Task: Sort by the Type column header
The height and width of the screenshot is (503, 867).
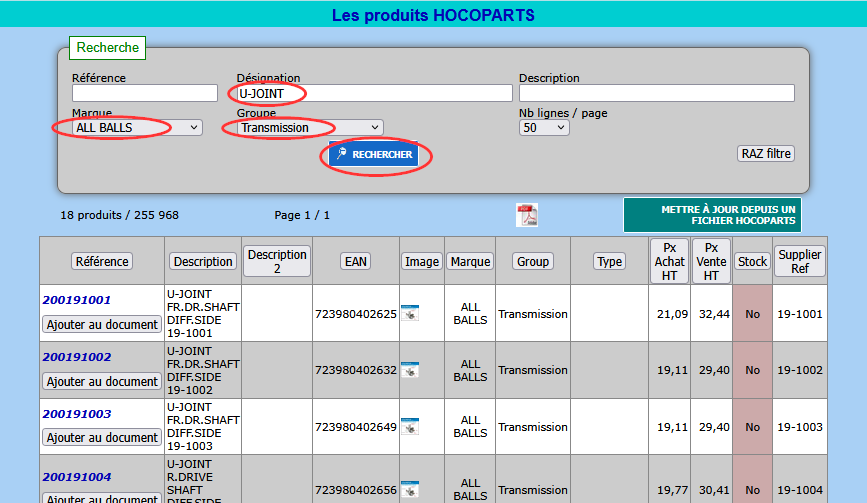Action: tap(609, 261)
